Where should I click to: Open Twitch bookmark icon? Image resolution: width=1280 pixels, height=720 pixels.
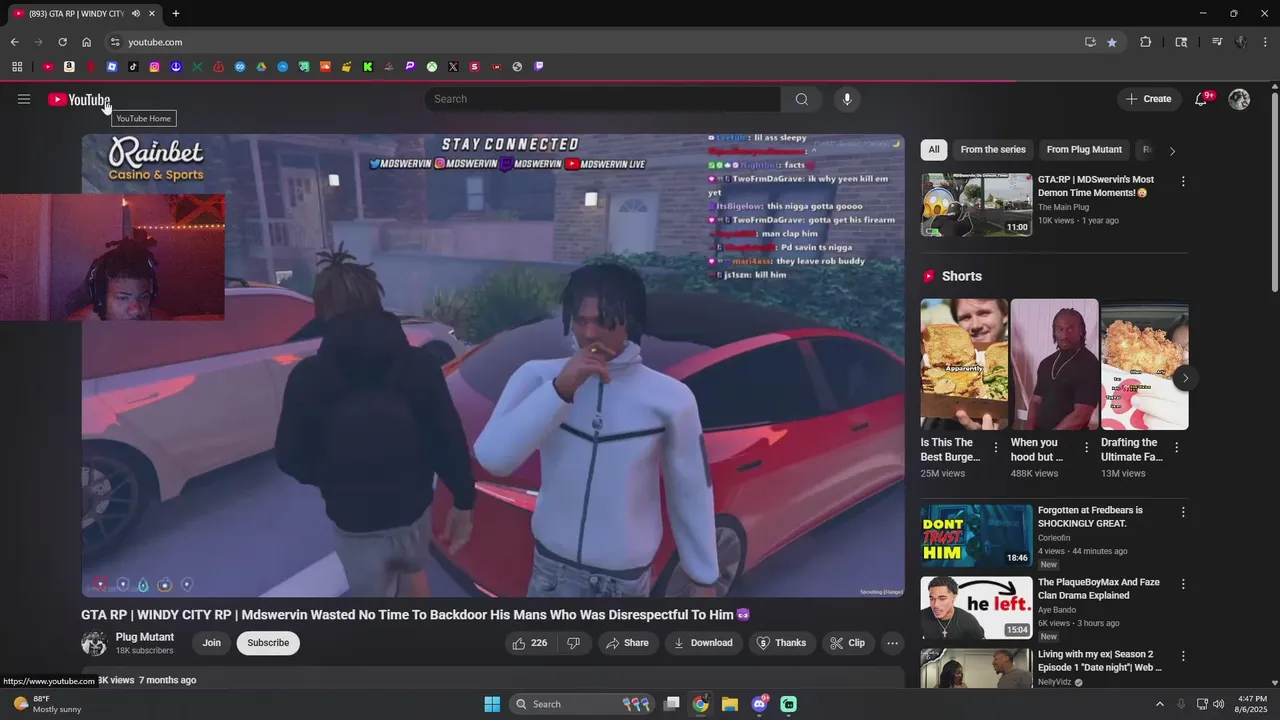click(x=539, y=67)
